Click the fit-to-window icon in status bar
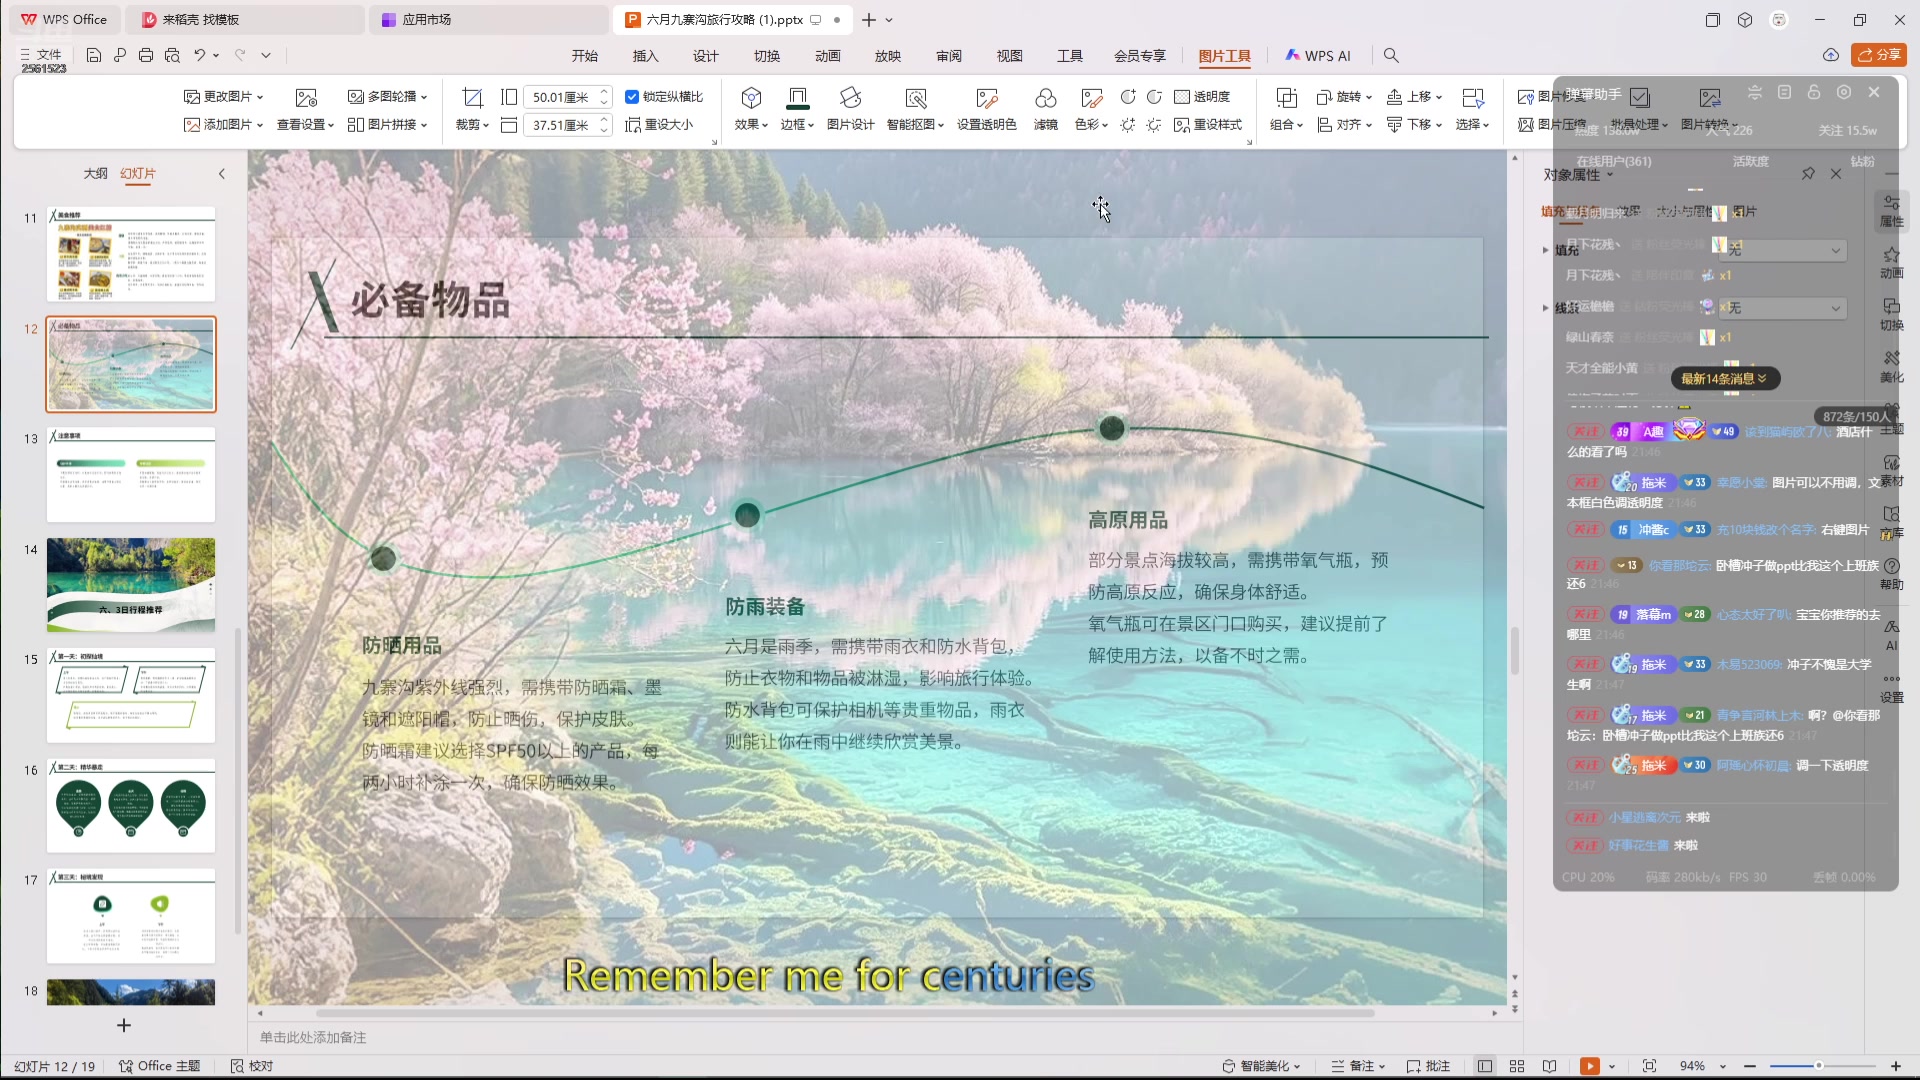The width and height of the screenshot is (1920, 1080). [1649, 1066]
